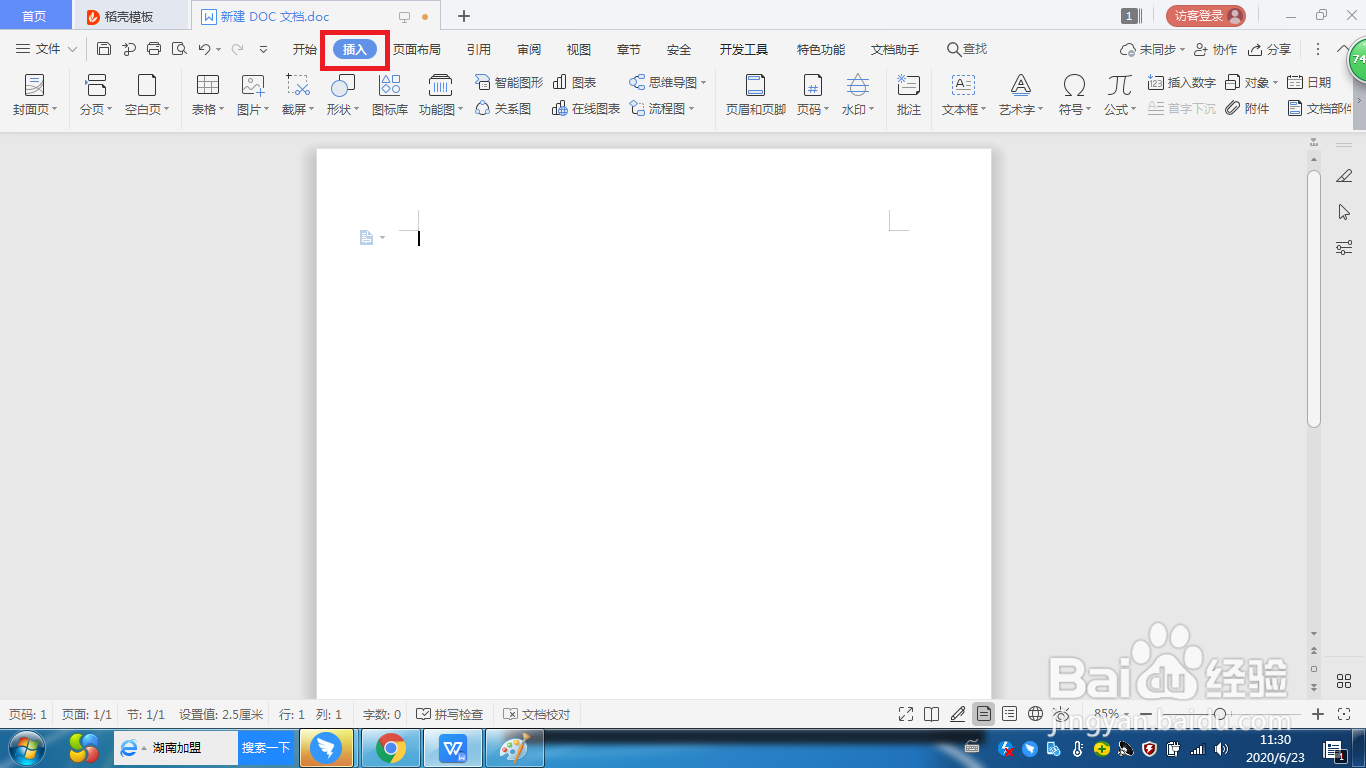Click the zoom slider handle
Image resolution: width=1366 pixels, height=768 pixels.
1220,714
